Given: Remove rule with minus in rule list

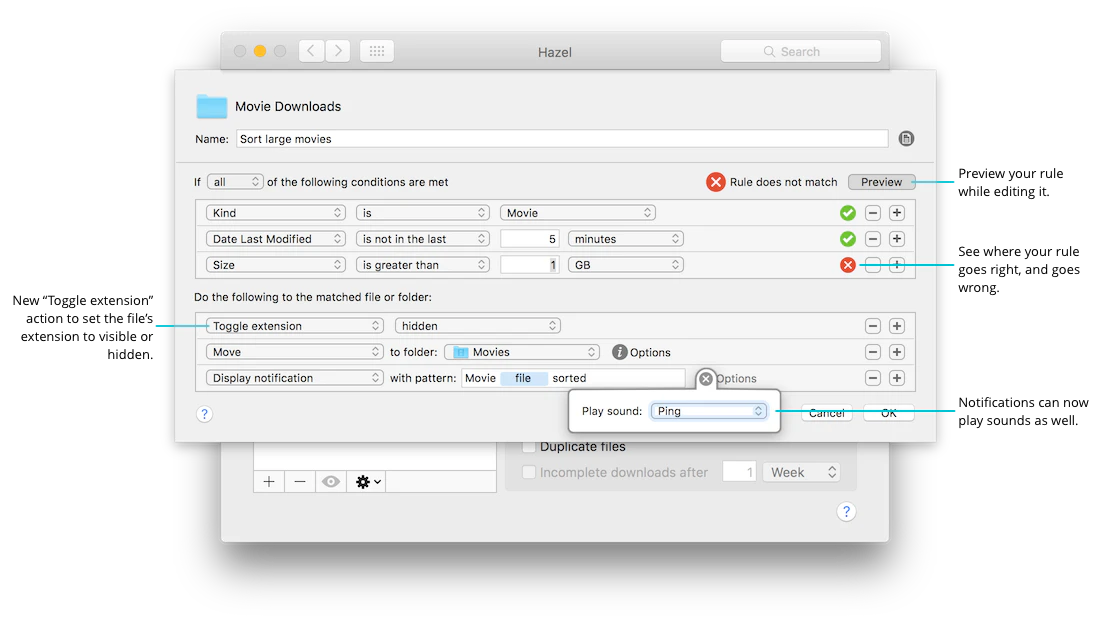Looking at the screenshot, I should click(x=300, y=482).
